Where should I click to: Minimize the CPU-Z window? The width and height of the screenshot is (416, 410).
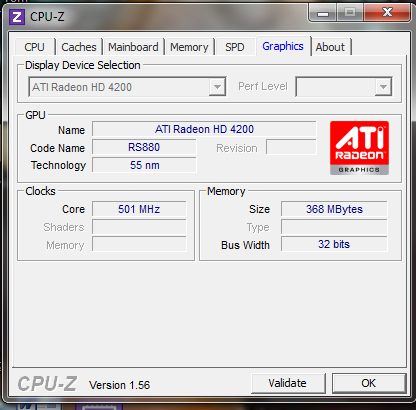323,13
